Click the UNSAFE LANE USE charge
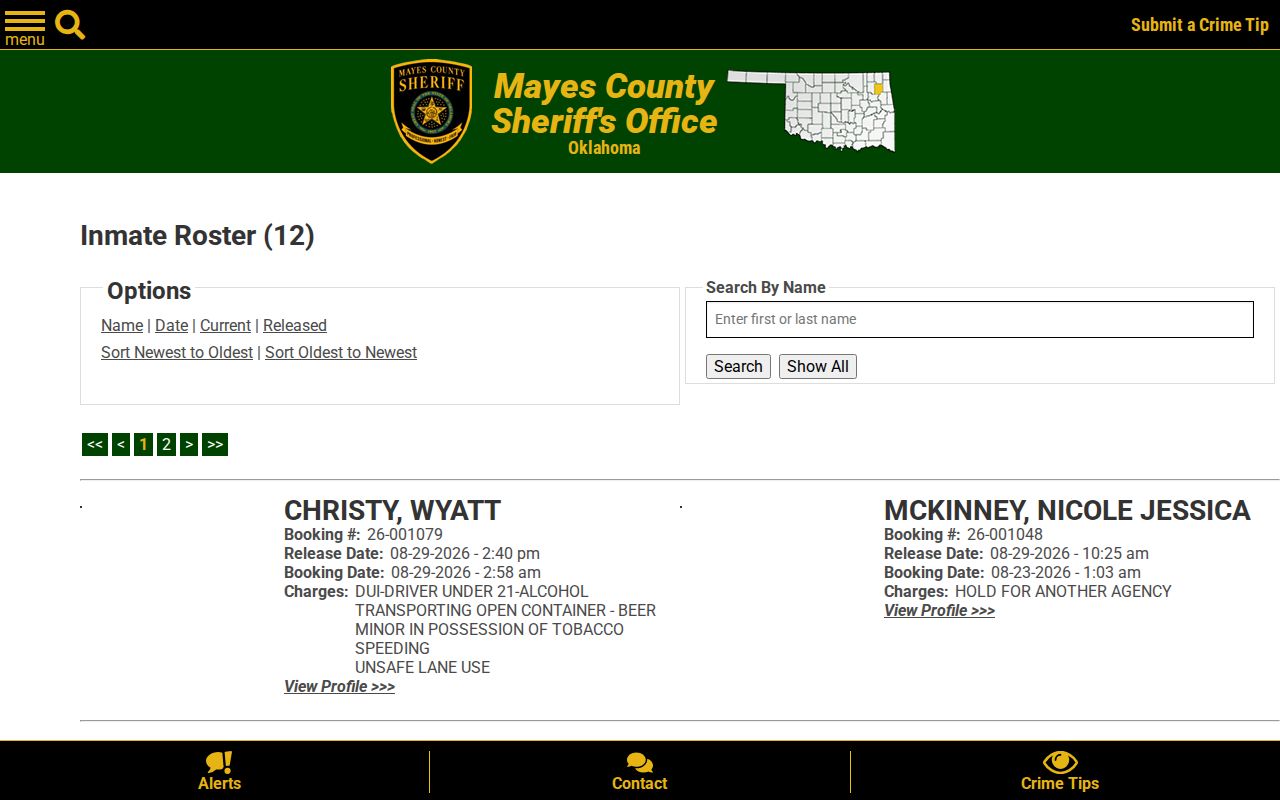 pos(422,667)
